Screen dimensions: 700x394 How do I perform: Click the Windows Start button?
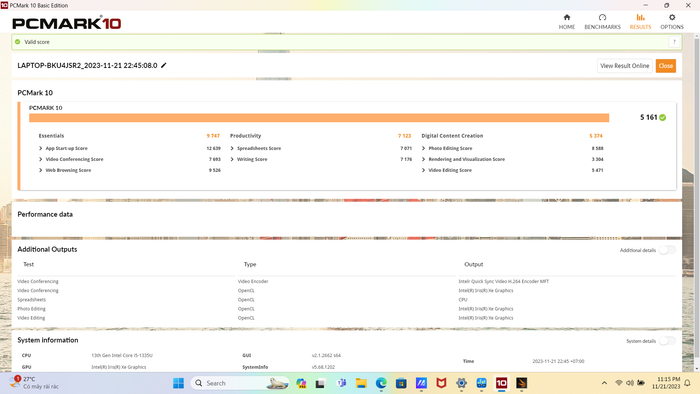pyautogui.click(x=178, y=383)
